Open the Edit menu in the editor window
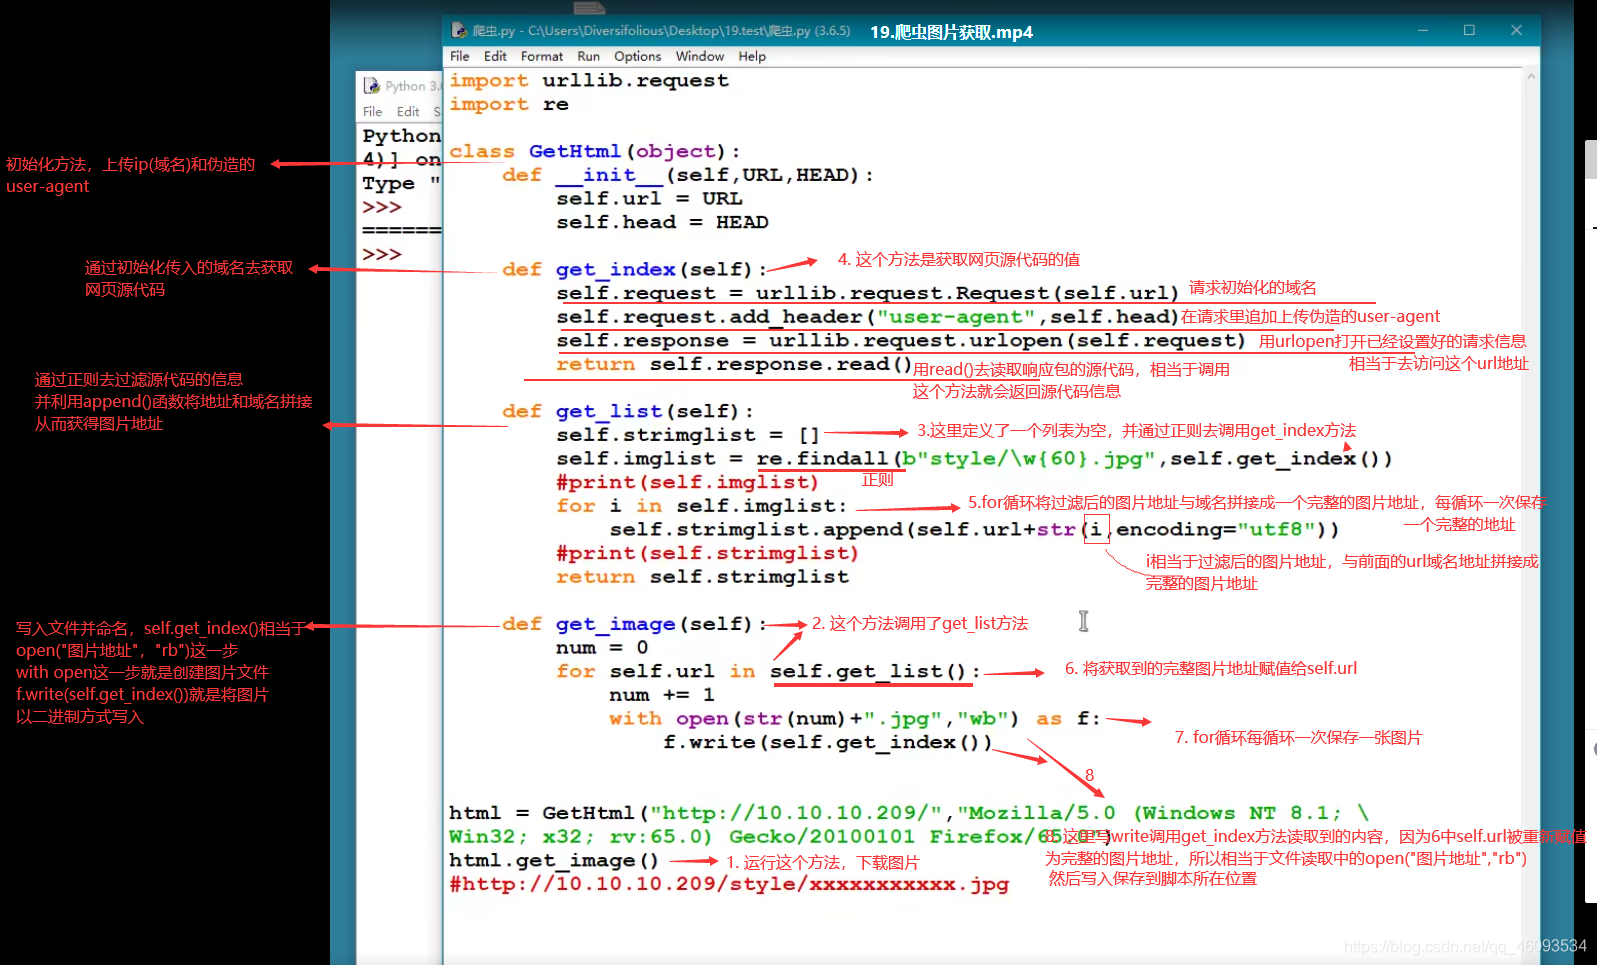Screen dimensions: 1597x965 [495, 56]
